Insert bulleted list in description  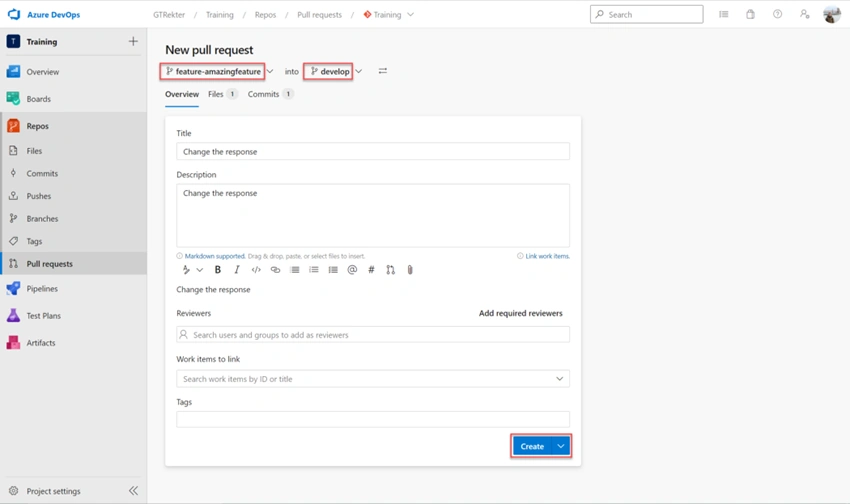tap(295, 270)
